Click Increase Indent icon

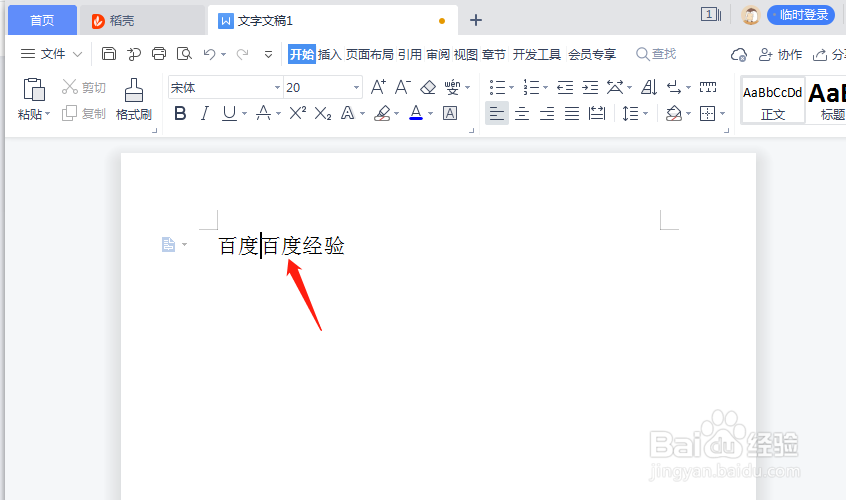pos(590,87)
